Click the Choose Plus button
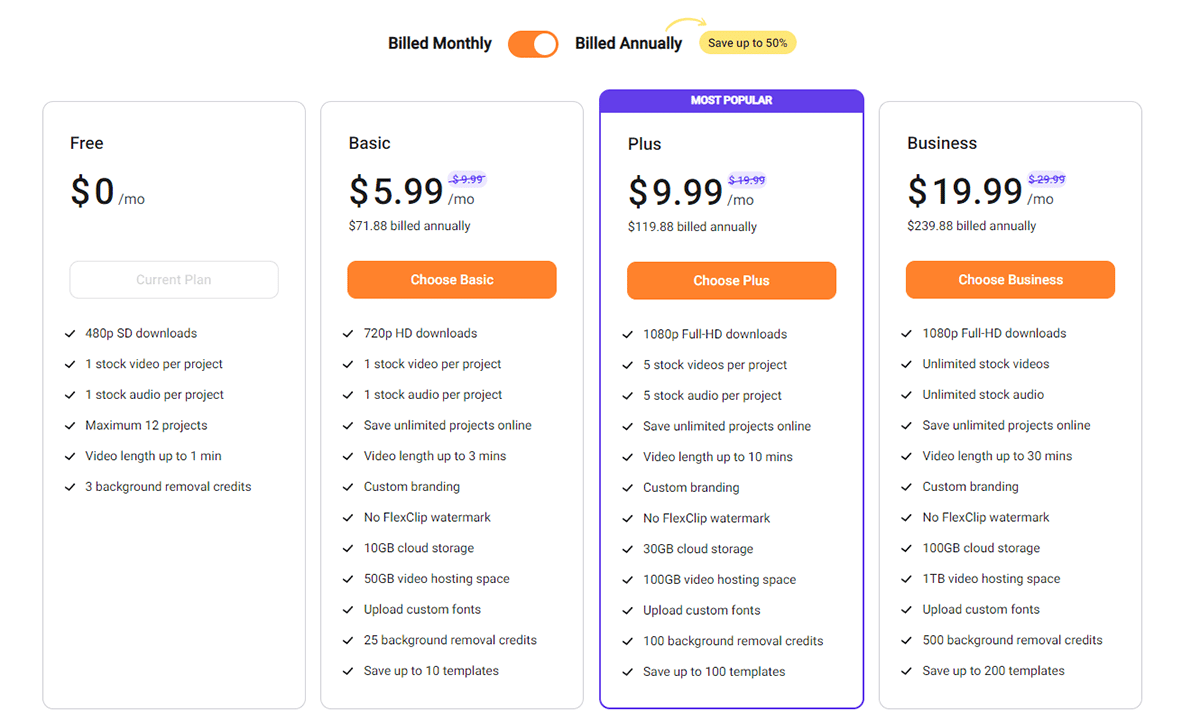 tap(731, 281)
